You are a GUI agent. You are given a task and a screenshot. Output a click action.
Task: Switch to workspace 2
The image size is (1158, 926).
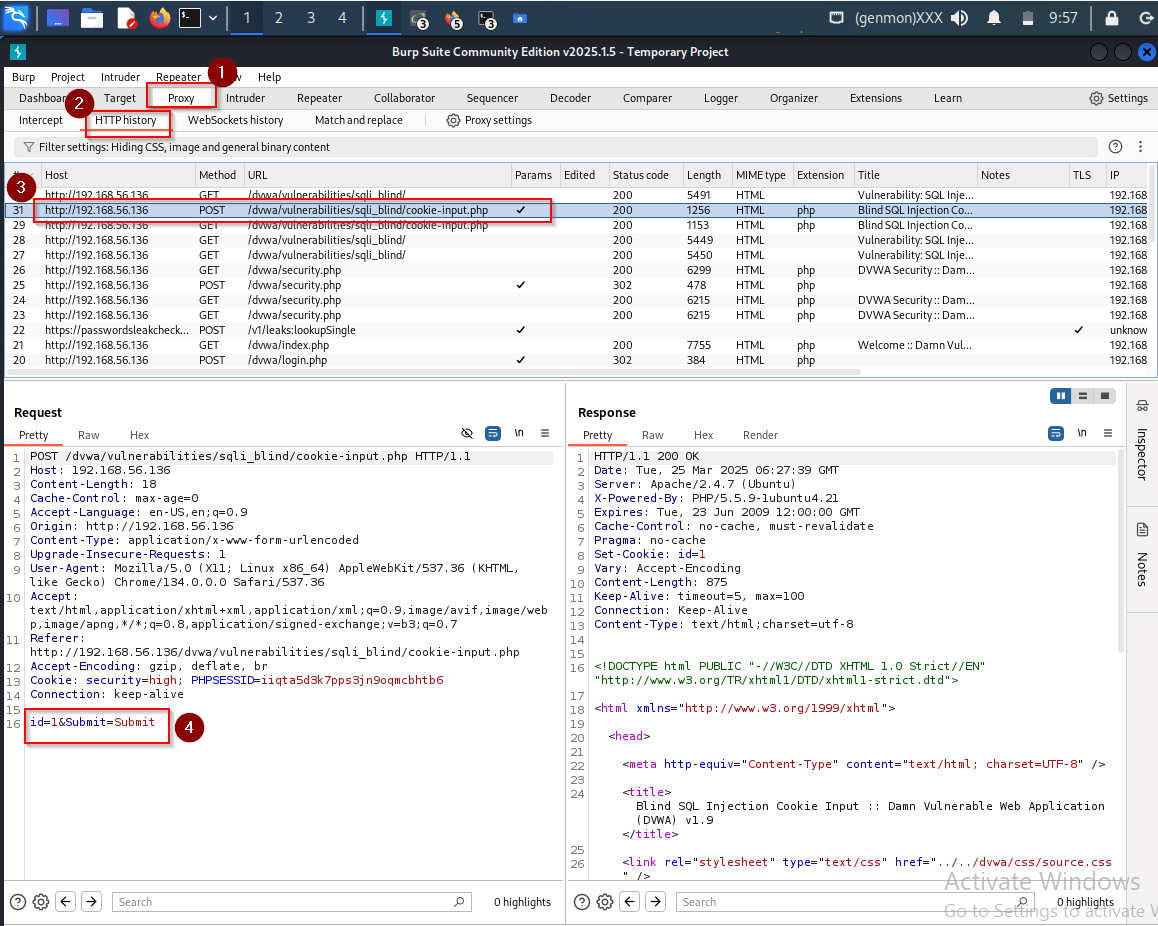coord(278,18)
